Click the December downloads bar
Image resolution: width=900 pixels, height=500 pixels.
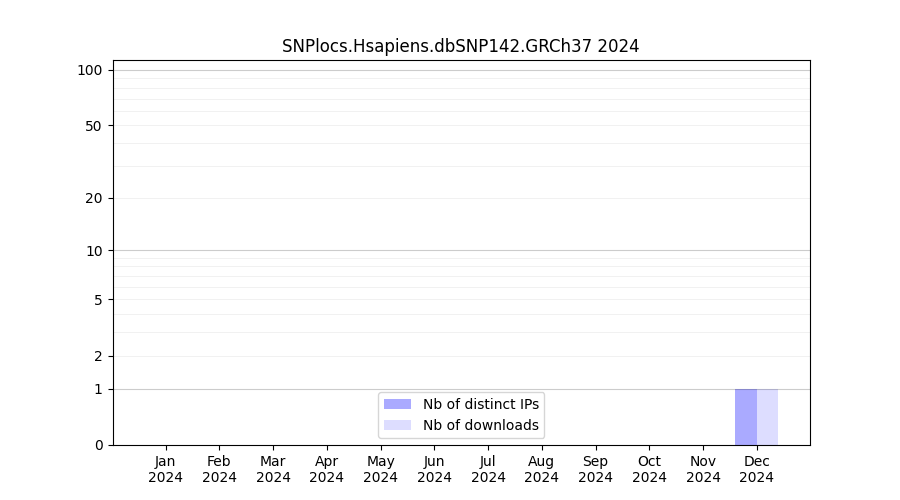click(767, 417)
